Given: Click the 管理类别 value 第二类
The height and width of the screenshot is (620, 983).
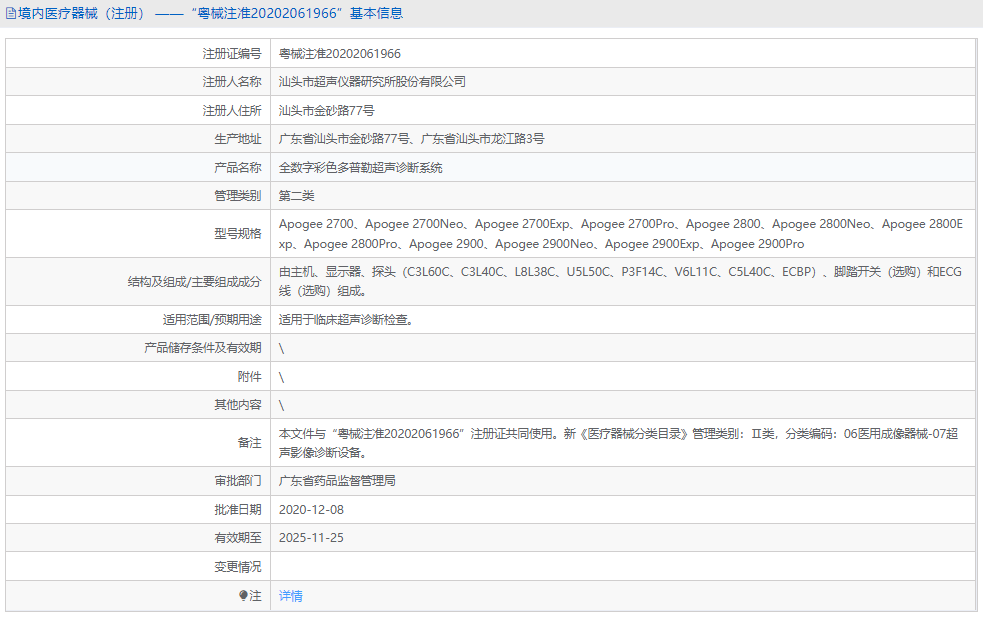Looking at the screenshot, I should (297, 195).
